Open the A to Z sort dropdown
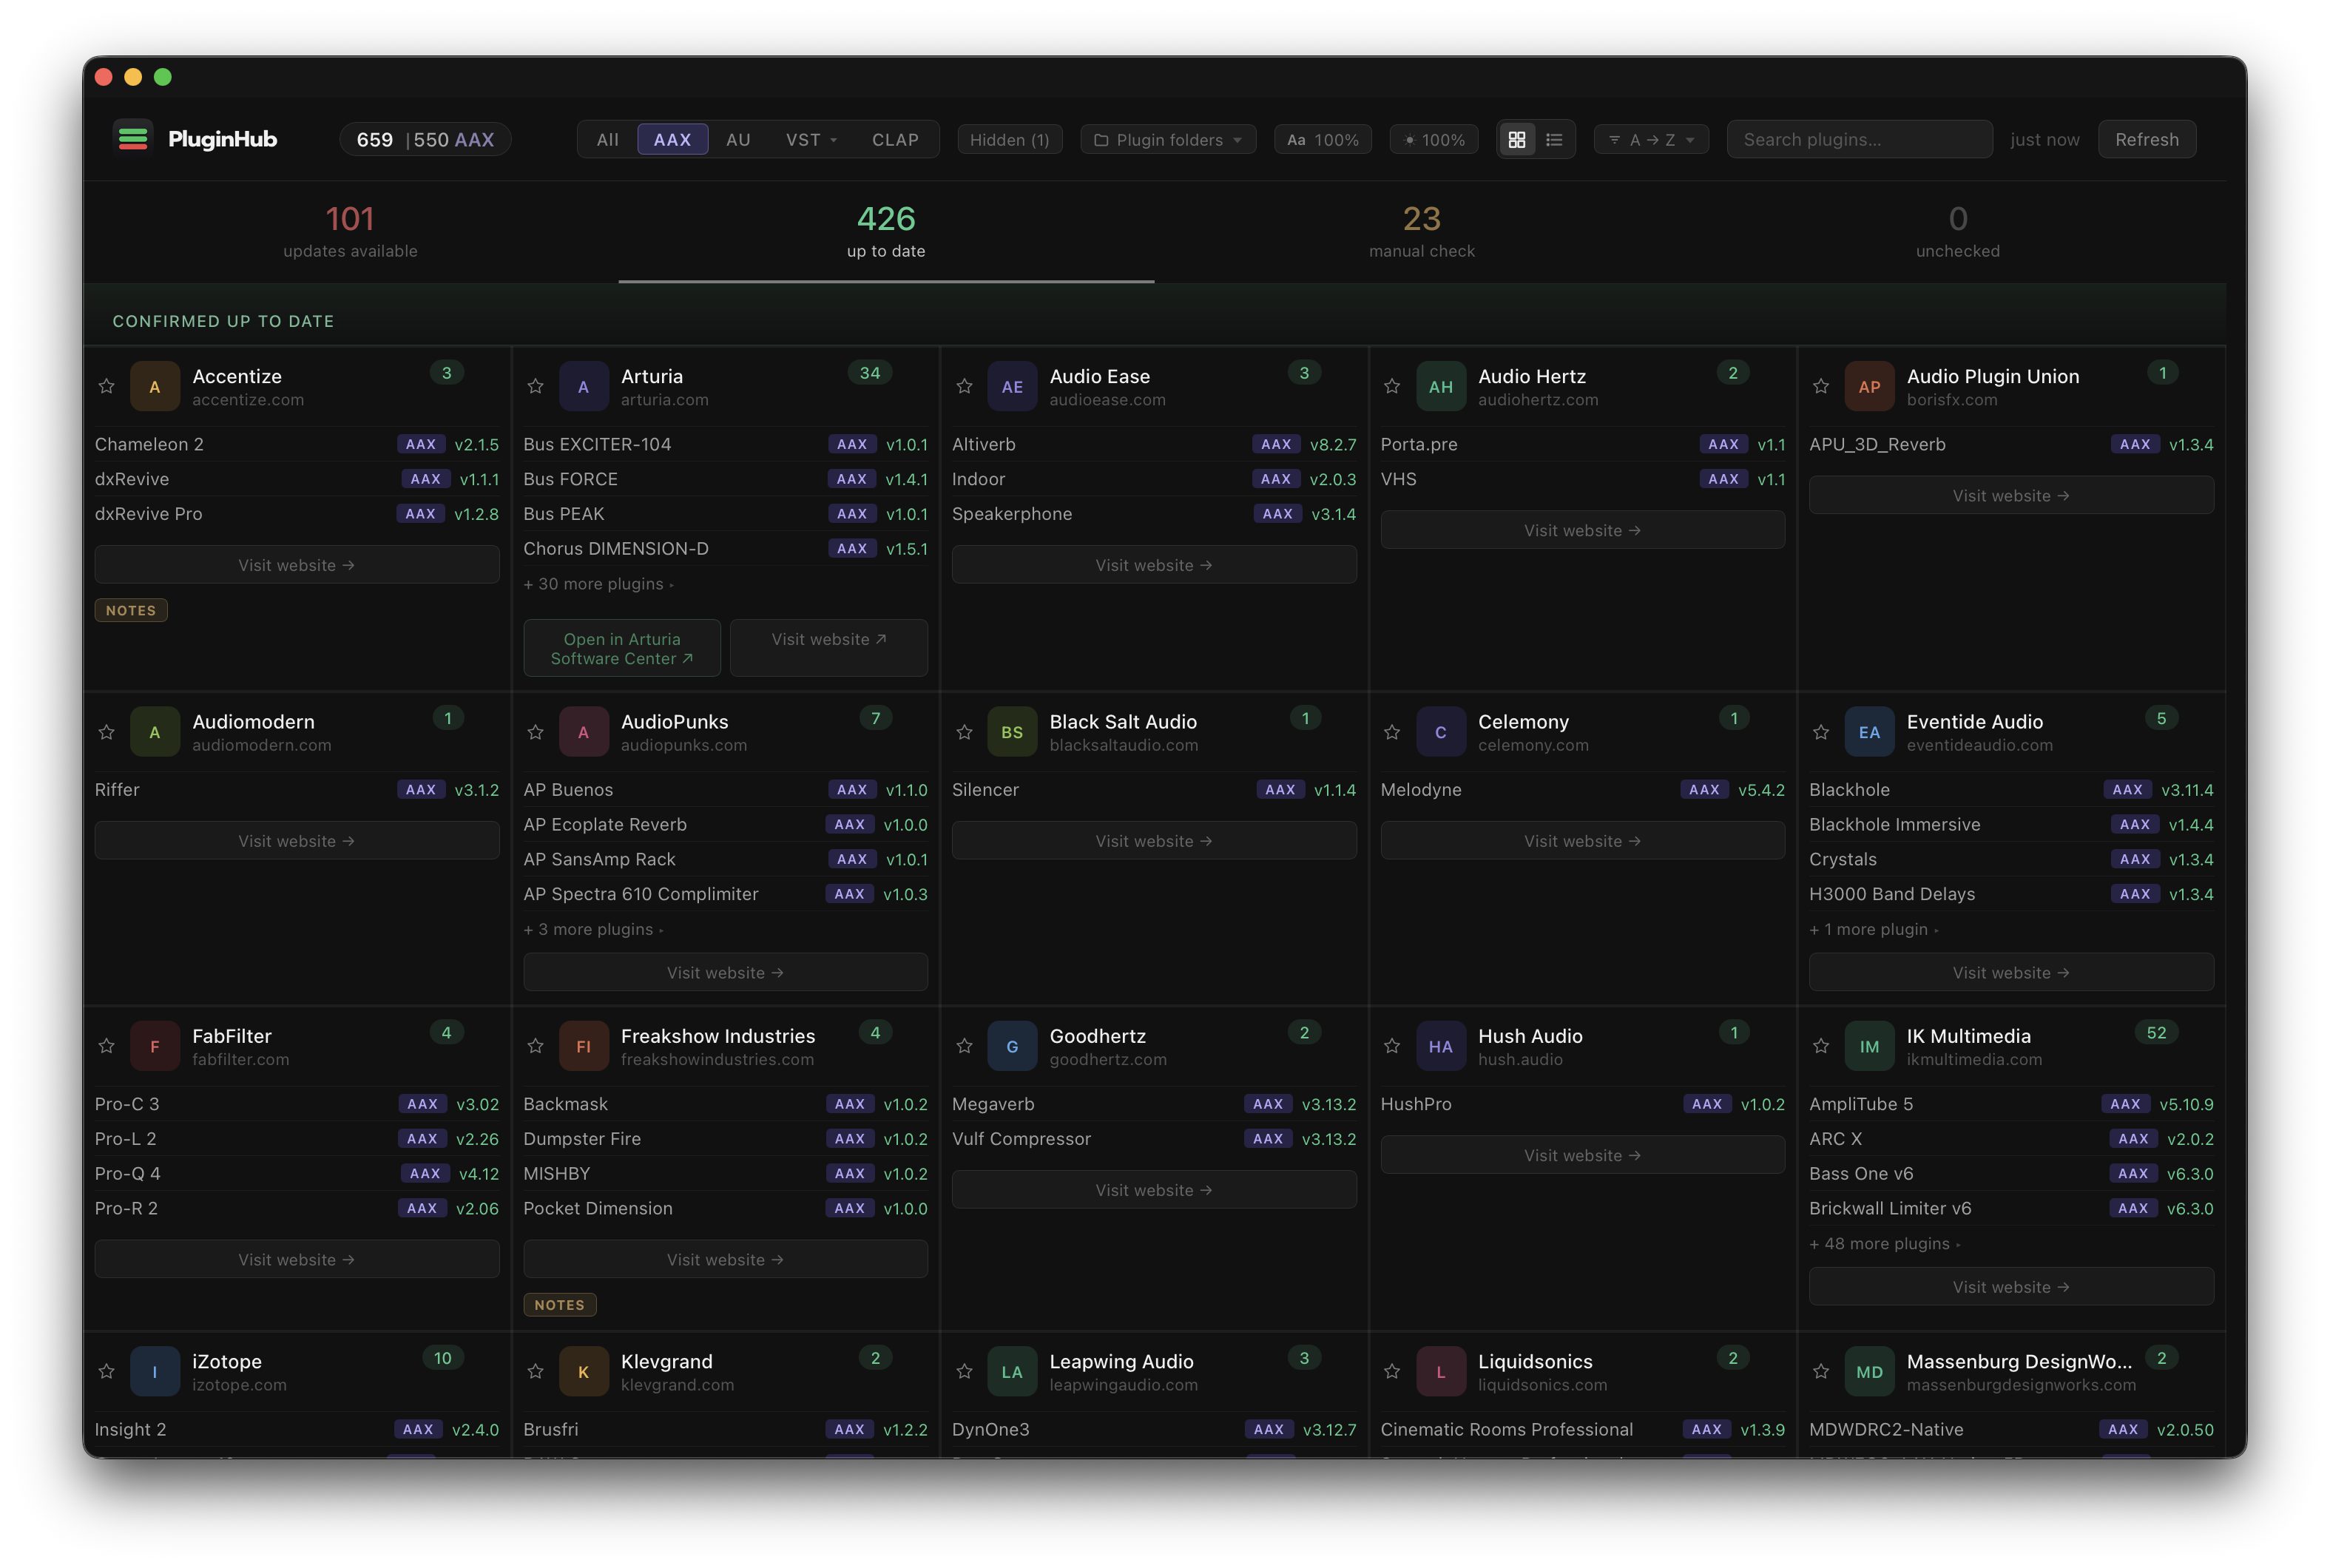This screenshot has height=1568, width=2330. coord(1651,140)
